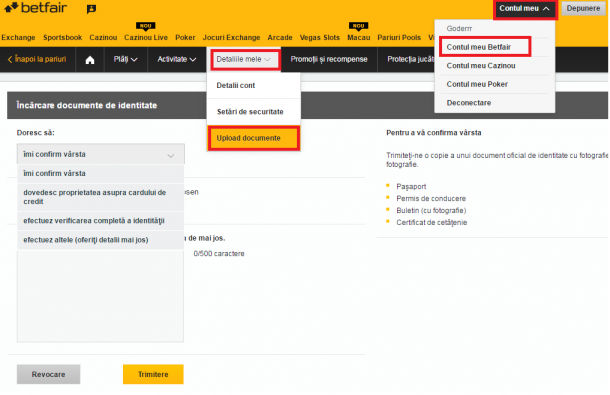
Task: Collapse the Contul meu menu
Action: [525, 9]
